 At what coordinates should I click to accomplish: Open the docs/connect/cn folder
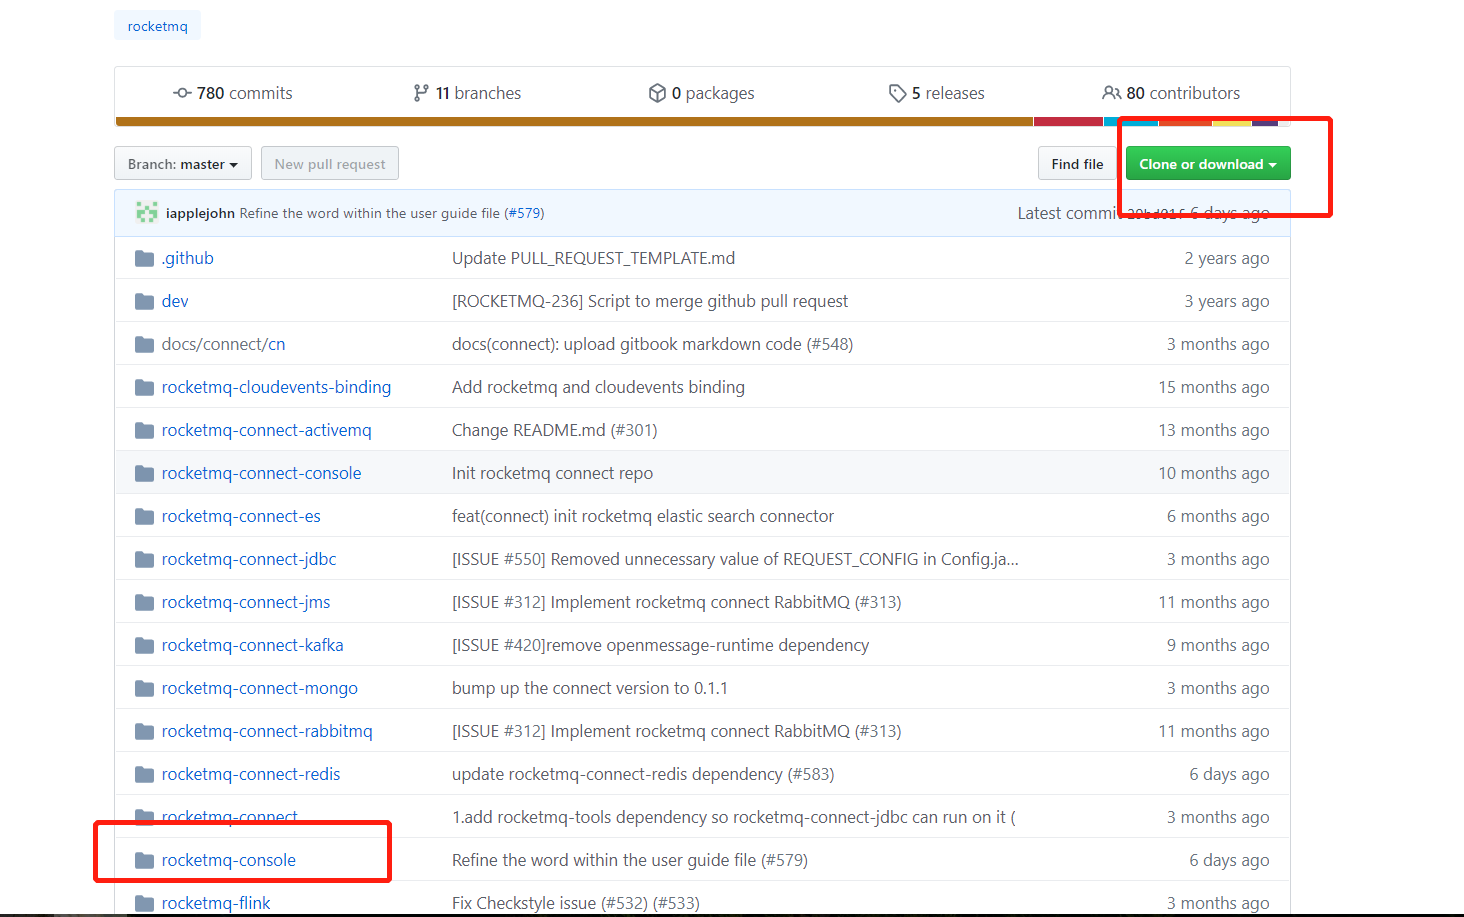(x=223, y=344)
